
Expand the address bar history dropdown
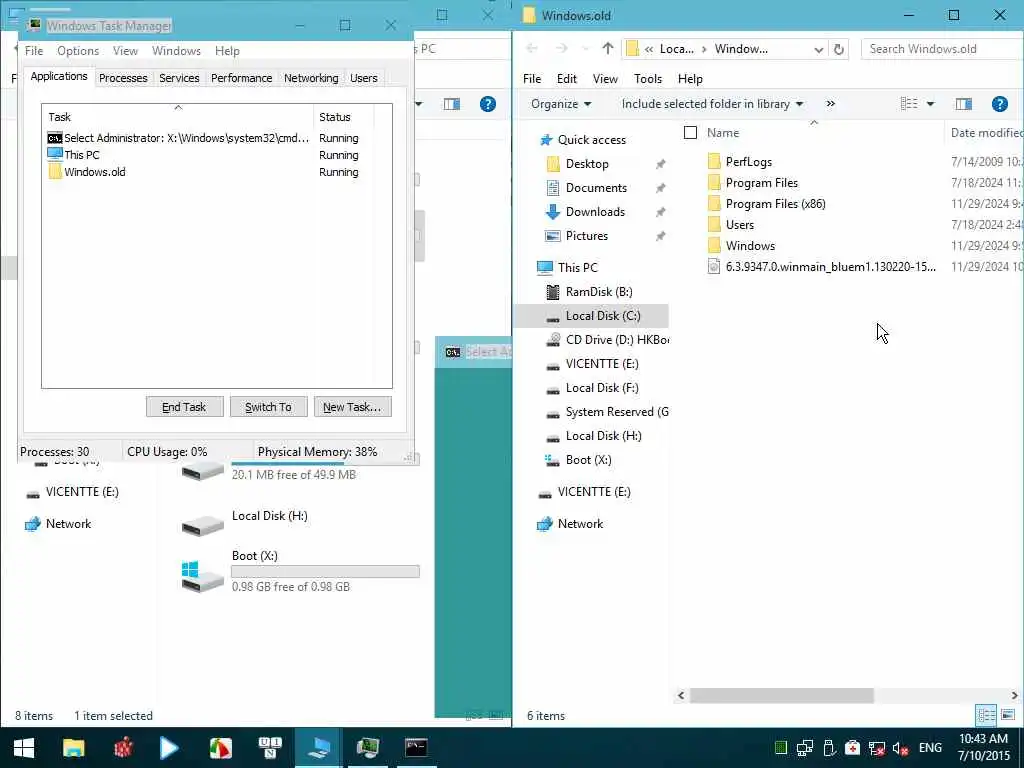pos(818,49)
